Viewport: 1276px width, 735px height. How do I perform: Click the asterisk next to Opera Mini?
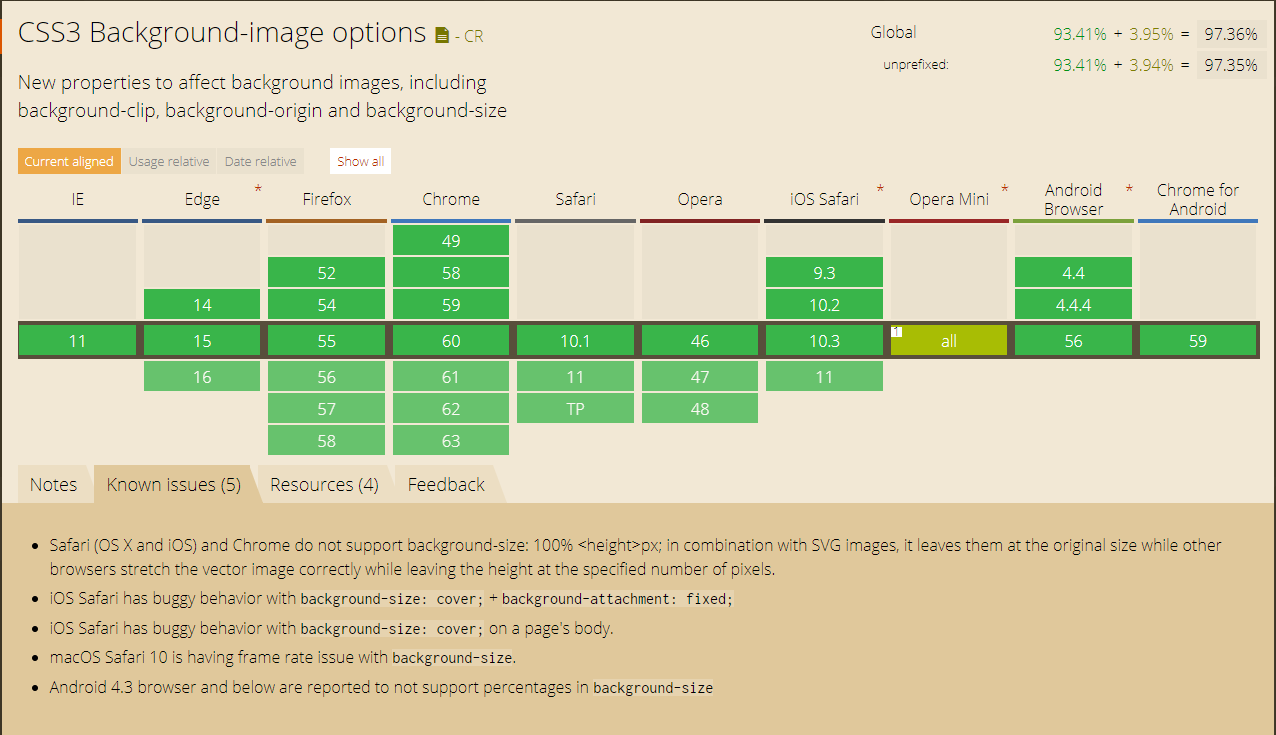(x=1004, y=189)
